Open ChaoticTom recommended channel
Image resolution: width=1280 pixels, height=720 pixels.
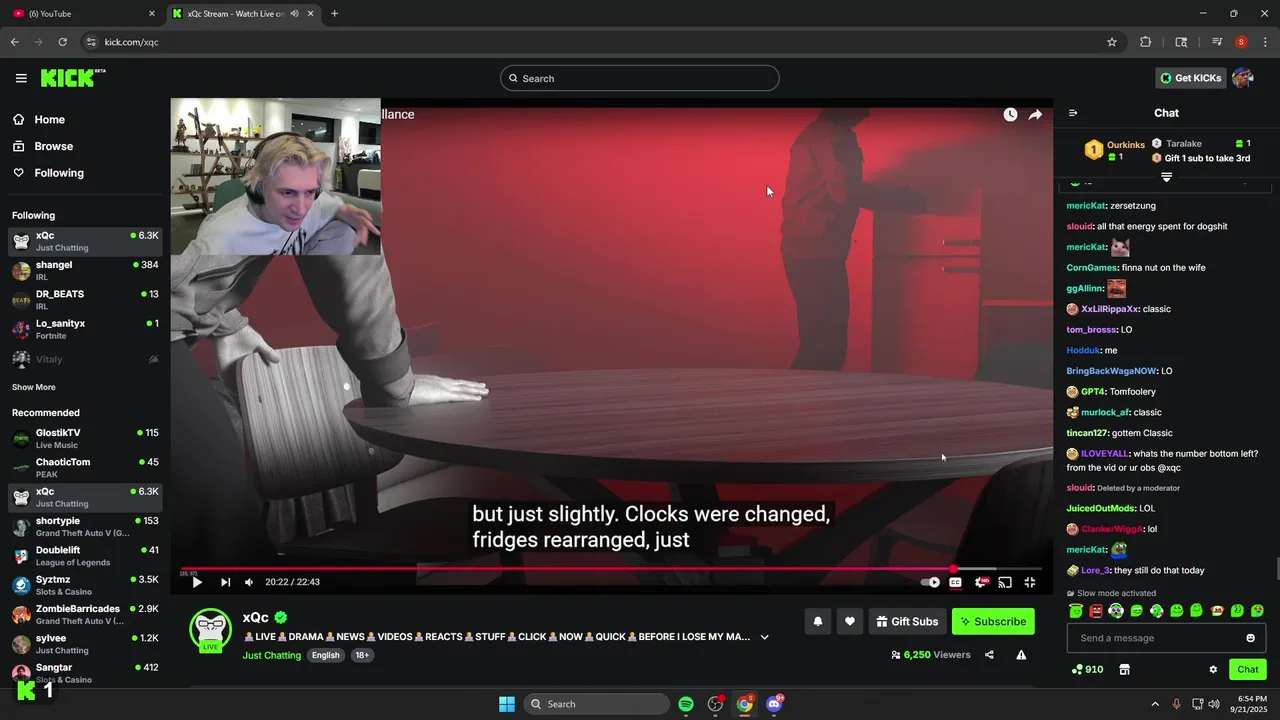pos(85,467)
